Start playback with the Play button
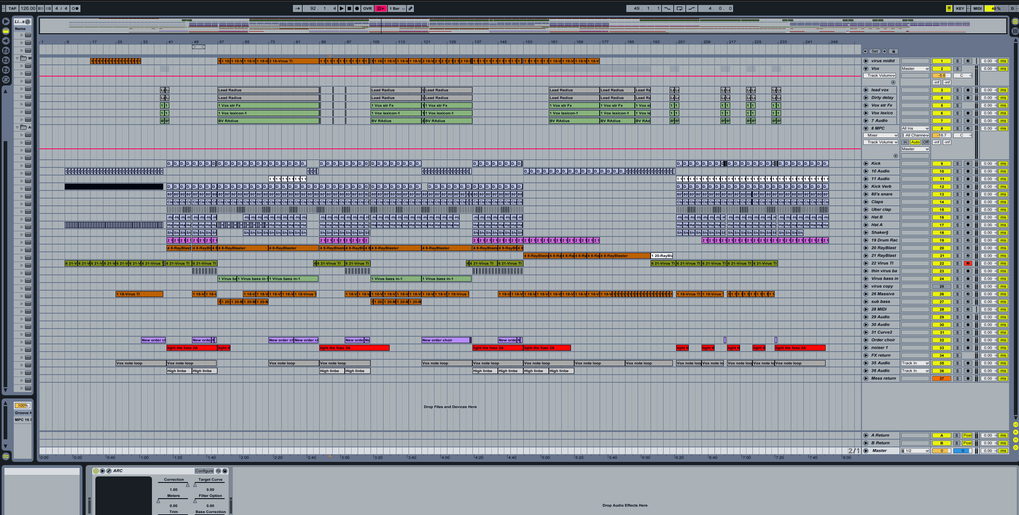 coord(342,8)
